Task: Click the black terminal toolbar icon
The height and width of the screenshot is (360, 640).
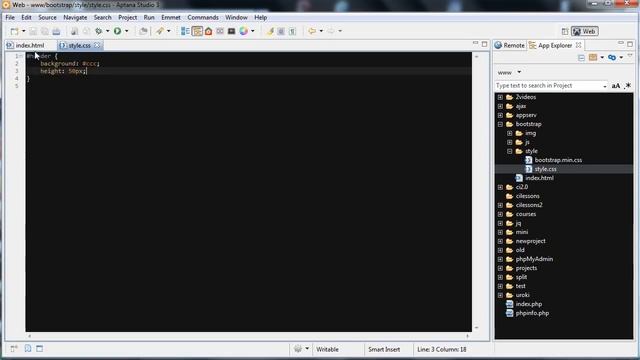Action: coord(231,31)
